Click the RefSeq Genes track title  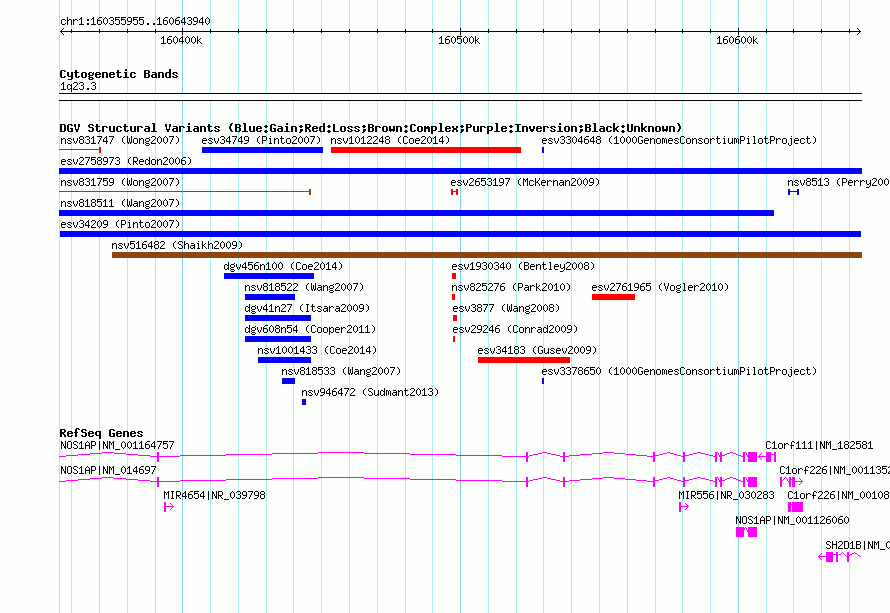pyautogui.click(x=102, y=433)
